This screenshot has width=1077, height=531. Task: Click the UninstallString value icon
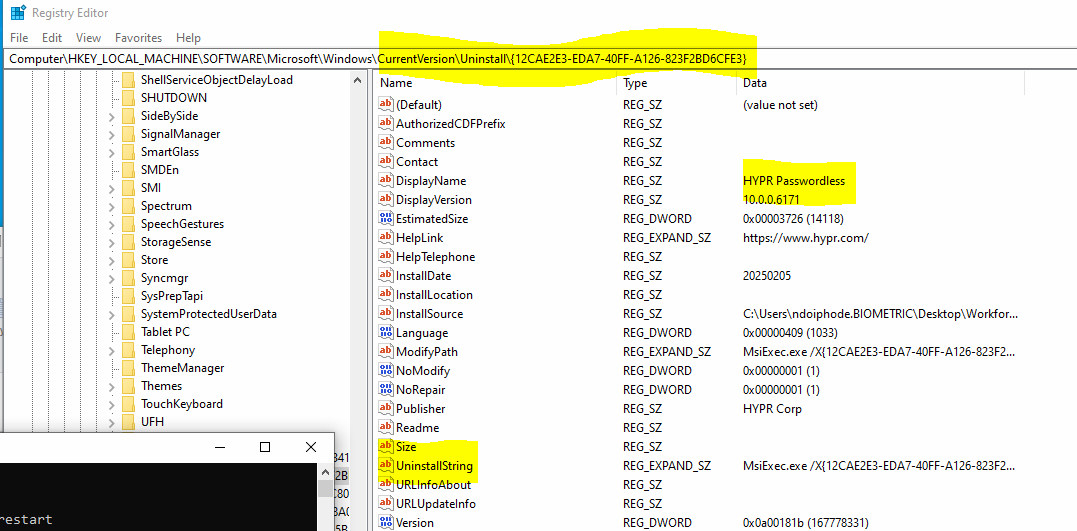coord(386,466)
